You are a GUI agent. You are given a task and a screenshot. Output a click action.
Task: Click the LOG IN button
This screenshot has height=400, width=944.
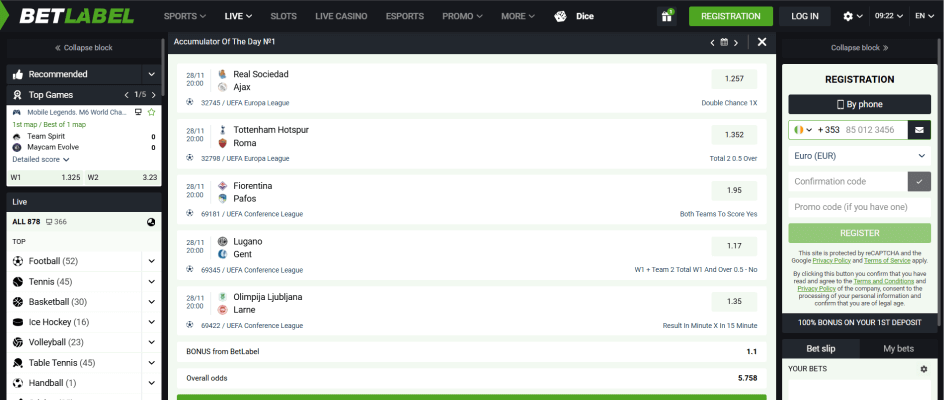[x=805, y=16]
